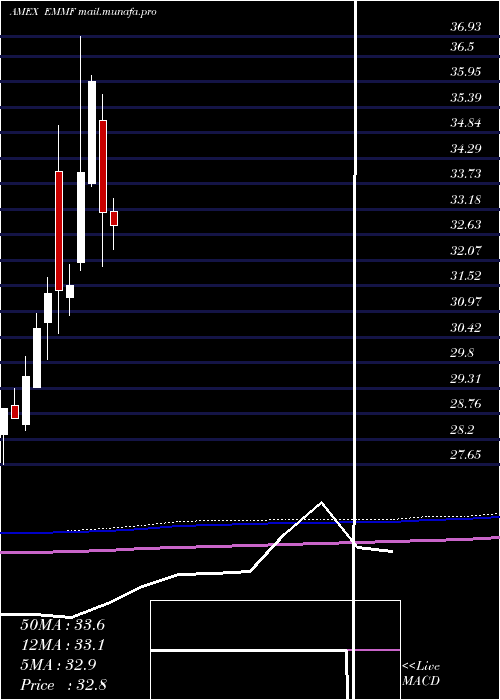Click the 50MA : 33.6 readout
This screenshot has width=500, height=700.
[x=62, y=625]
